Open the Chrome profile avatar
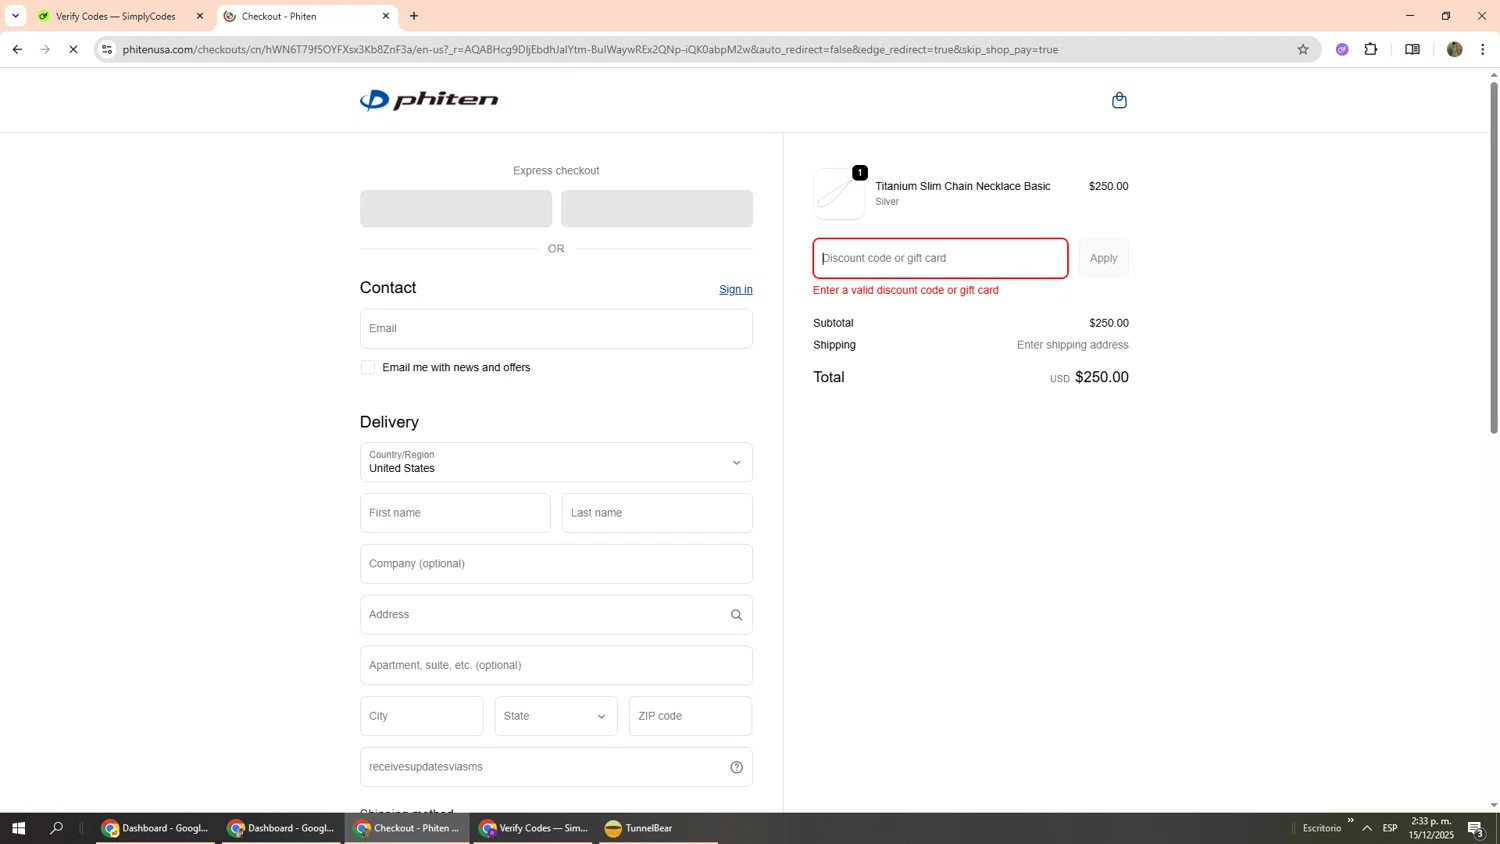The height and width of the screenshot is (844, 1500). click(1454, 49)
